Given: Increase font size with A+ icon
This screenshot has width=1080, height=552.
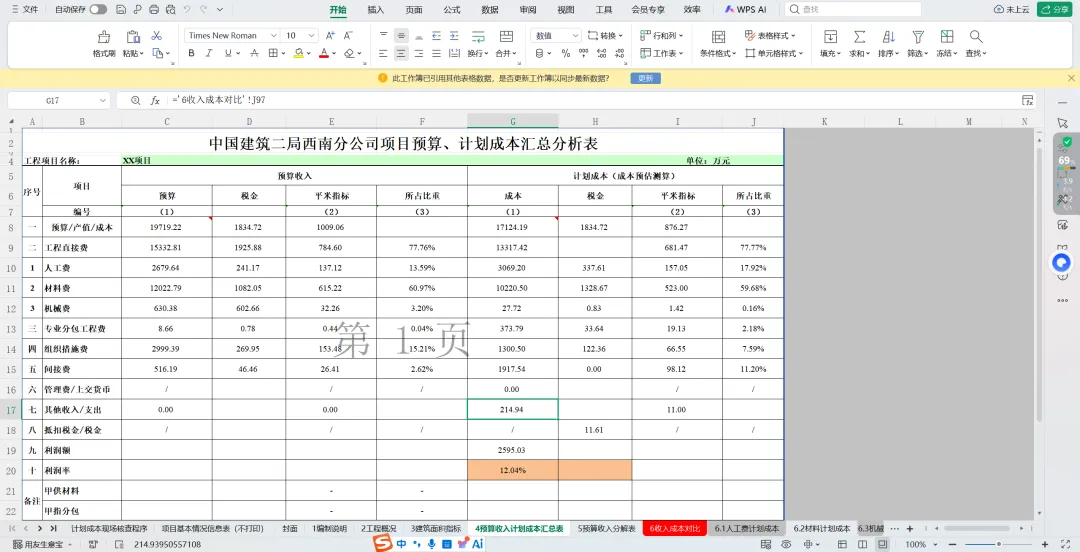Looking at the screenshot, I should [x=330, y=35].
